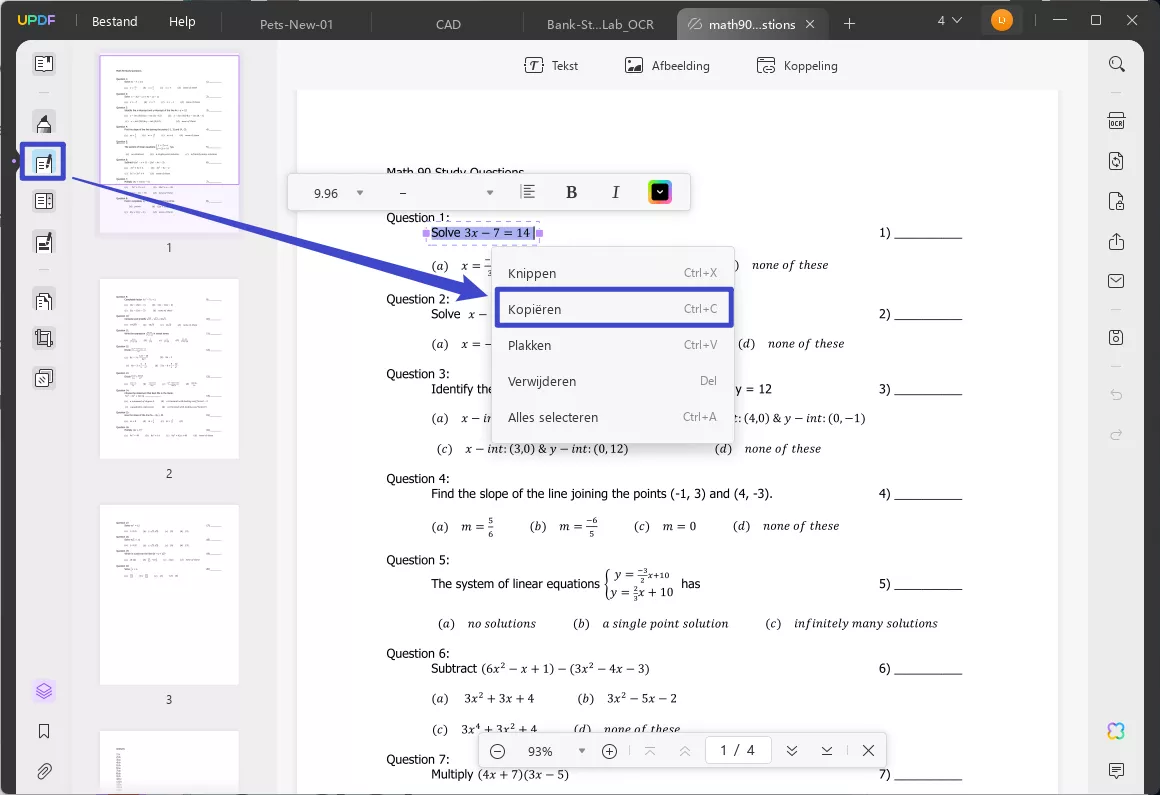The image size is (1160, 795).
Task: Open the text alignment option
Action: (528, 192)
